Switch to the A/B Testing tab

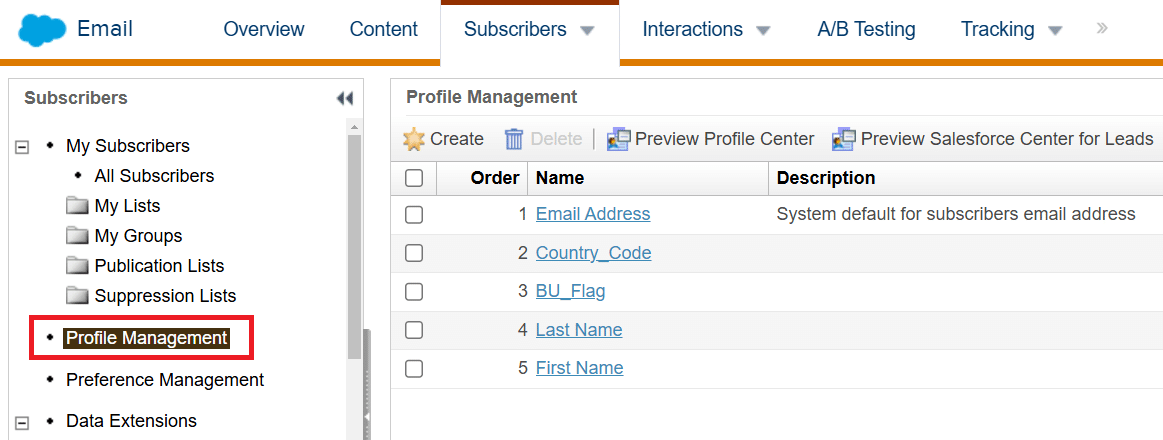[866, 29]
